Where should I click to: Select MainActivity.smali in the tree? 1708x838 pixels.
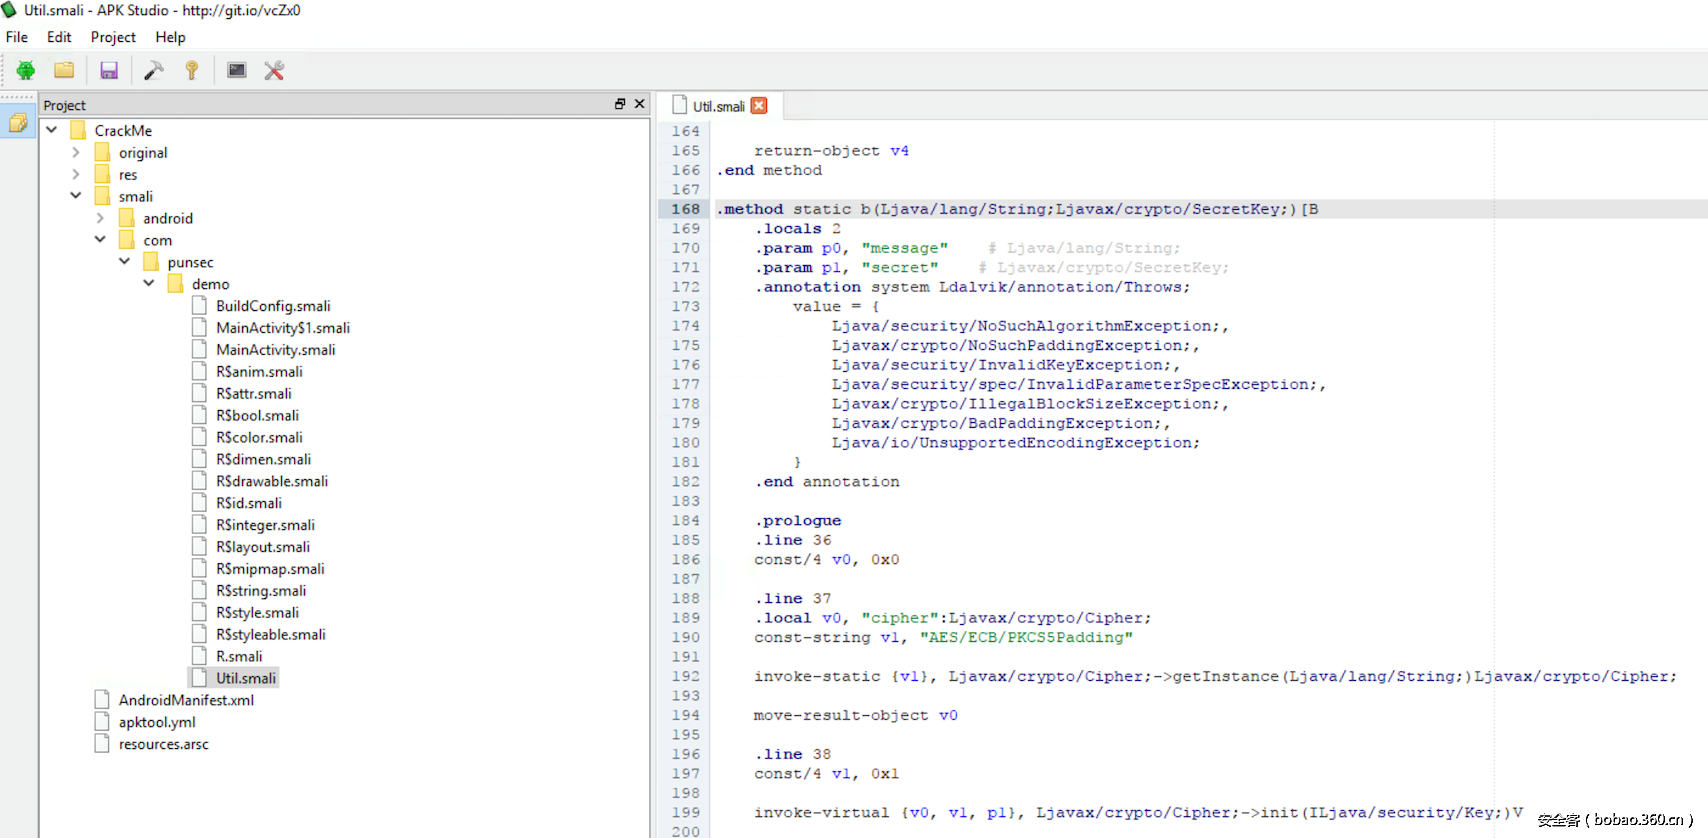(275, 350)
